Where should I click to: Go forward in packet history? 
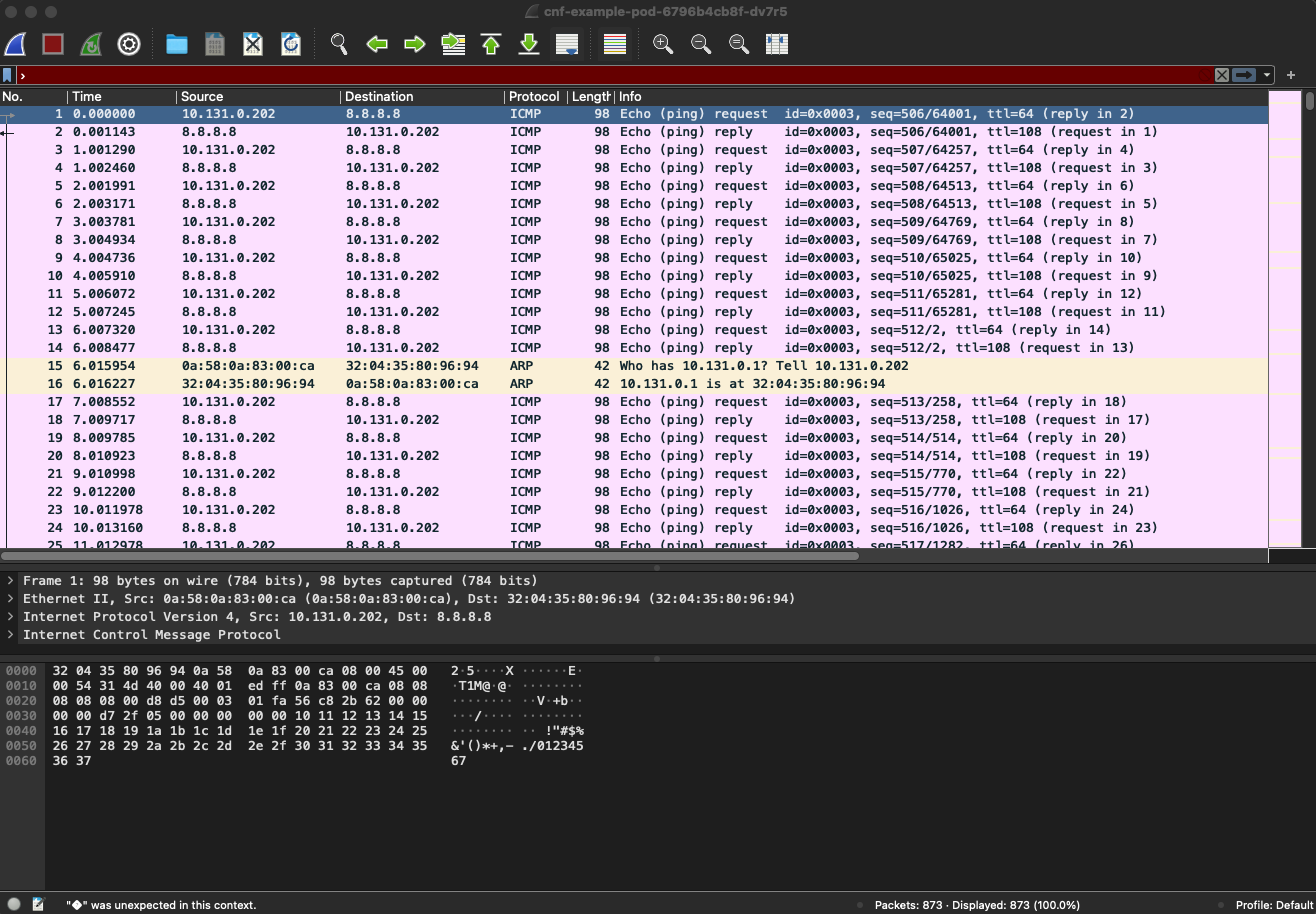pyautogui.click(x=415, y=44)
